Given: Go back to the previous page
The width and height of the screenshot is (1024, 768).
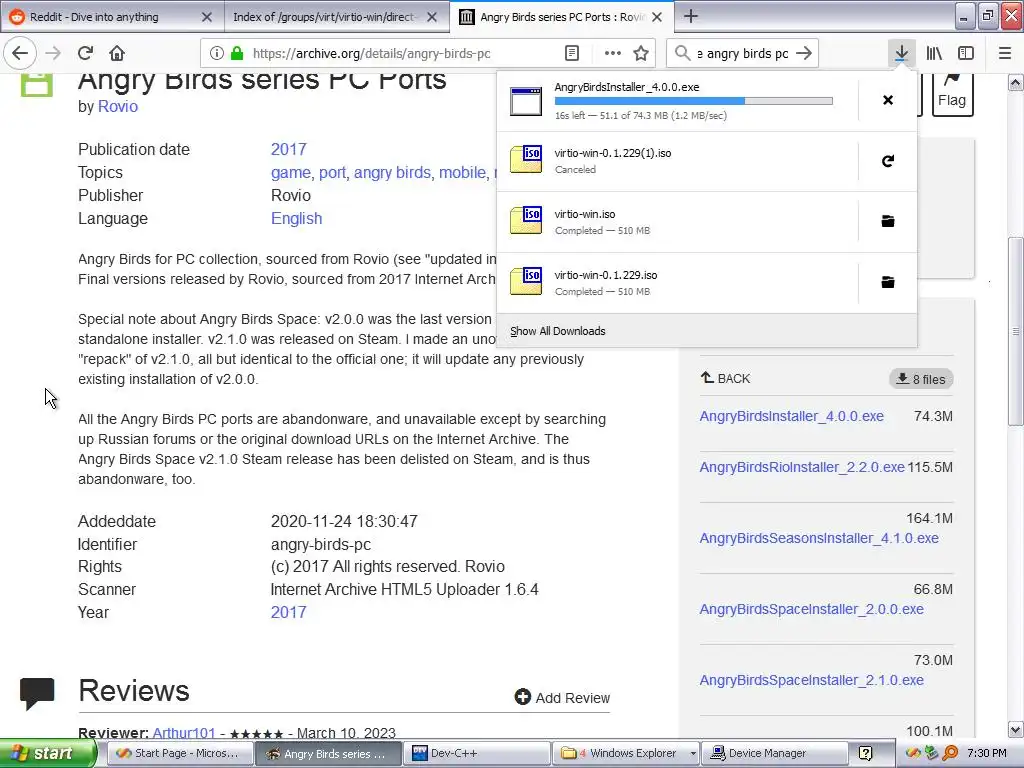Looking at the screenshot, I should click(x=20, y=53).
